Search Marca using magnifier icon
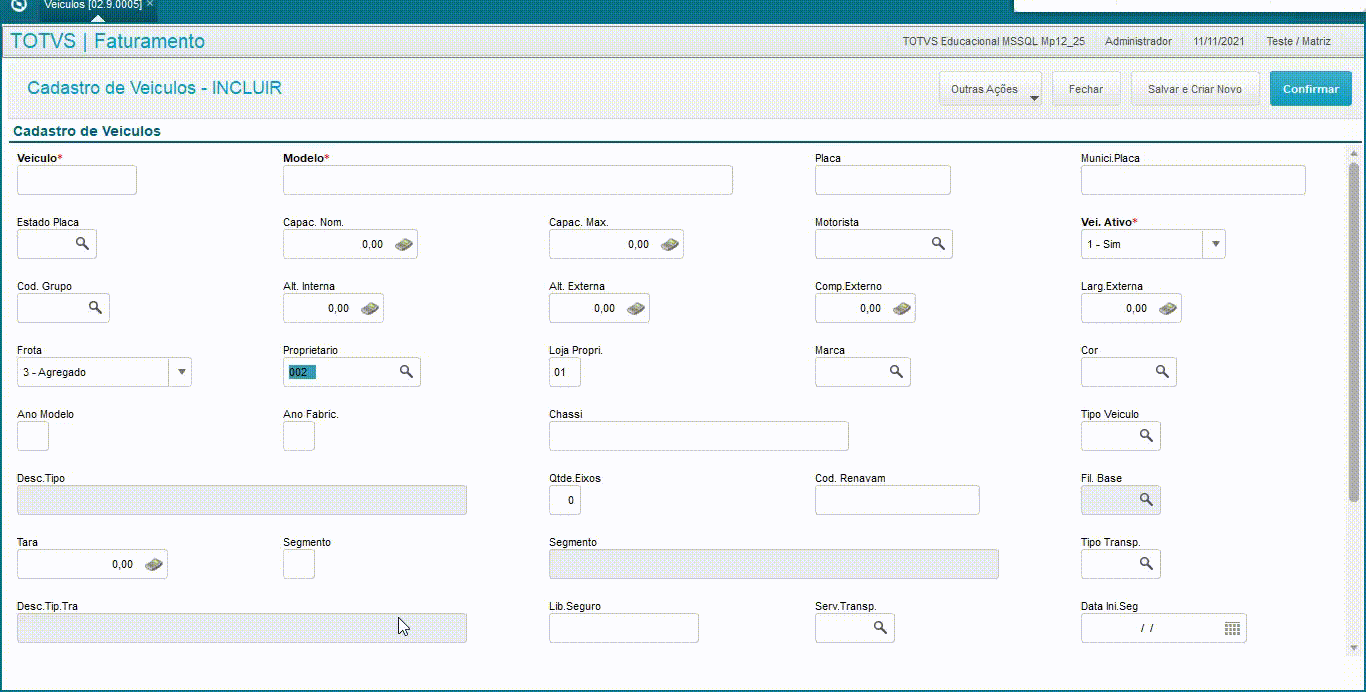The image size is (1366, 692). click(x=896, y=371)
